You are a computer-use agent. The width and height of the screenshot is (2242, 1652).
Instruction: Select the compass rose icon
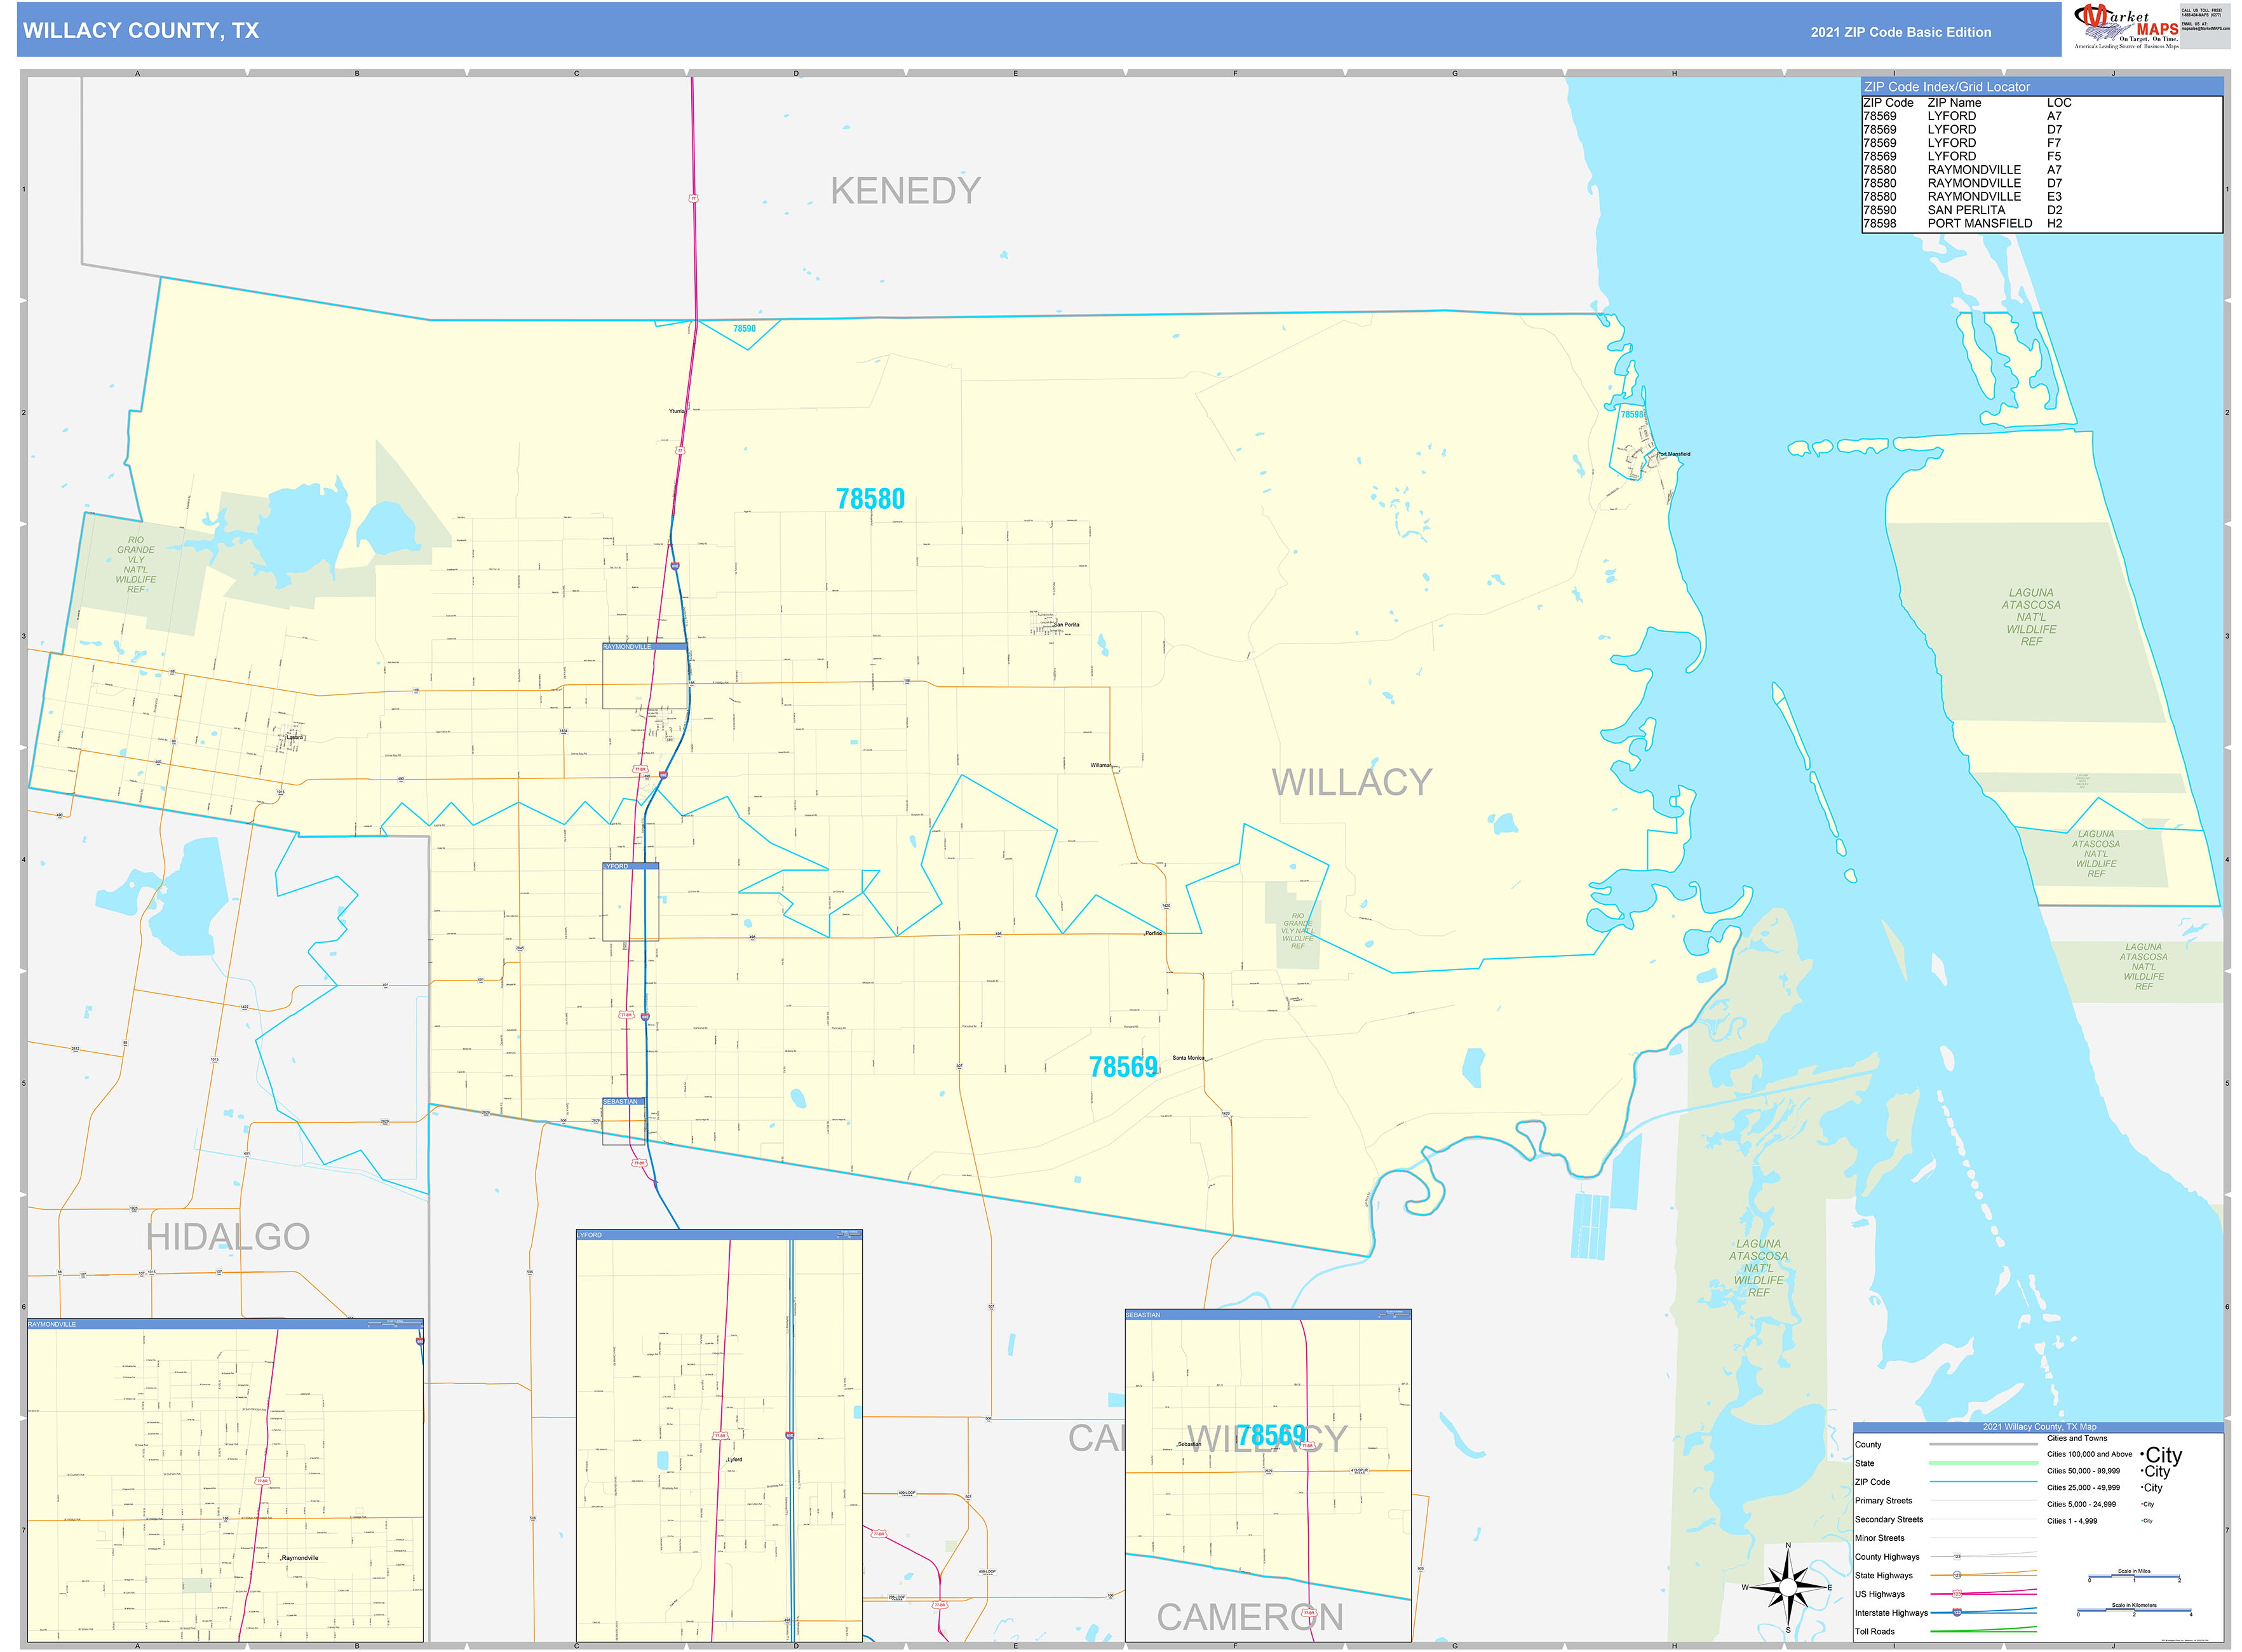click(x=1788, y=1588)
